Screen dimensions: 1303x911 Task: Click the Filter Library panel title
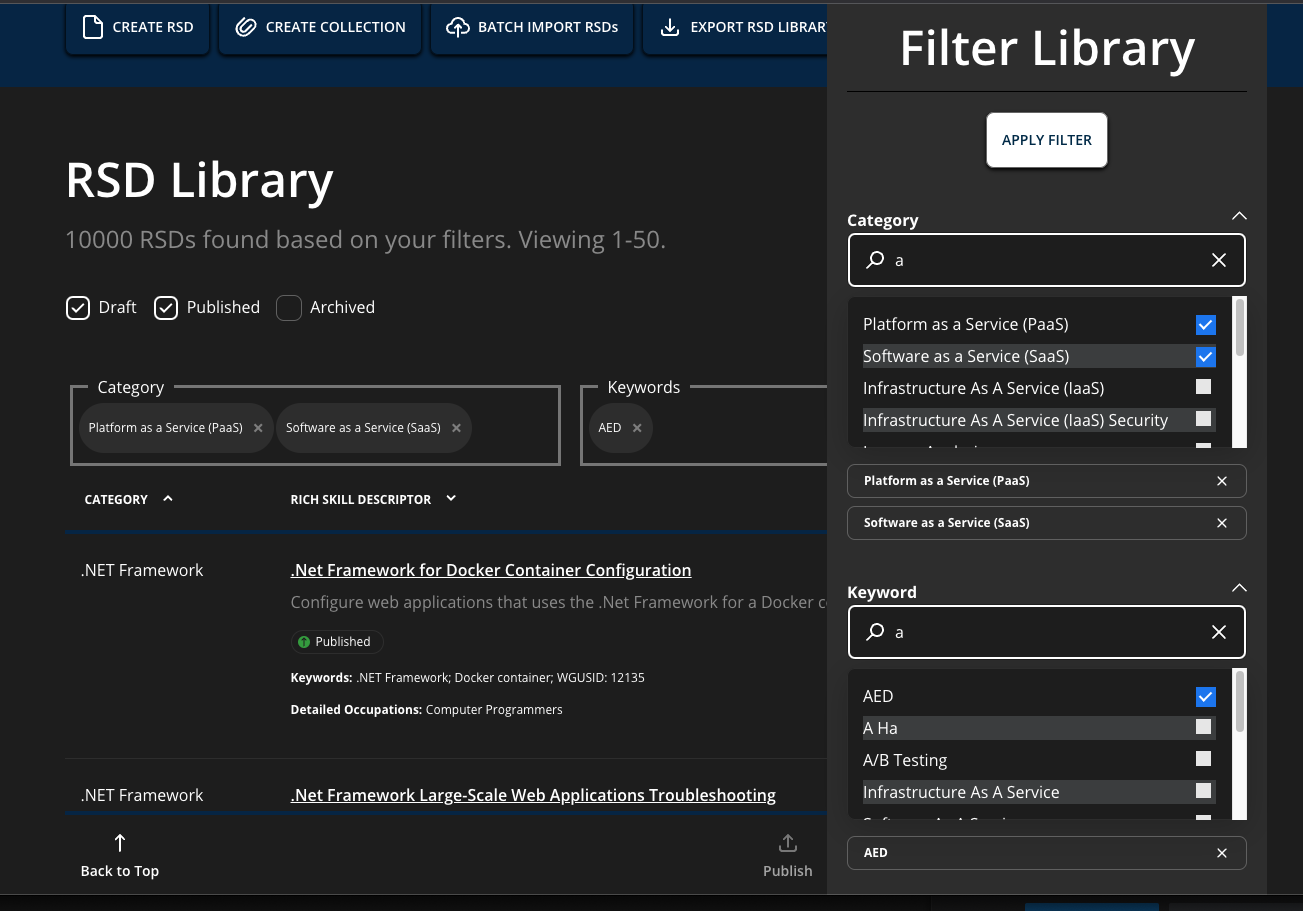pos(1047,48)
